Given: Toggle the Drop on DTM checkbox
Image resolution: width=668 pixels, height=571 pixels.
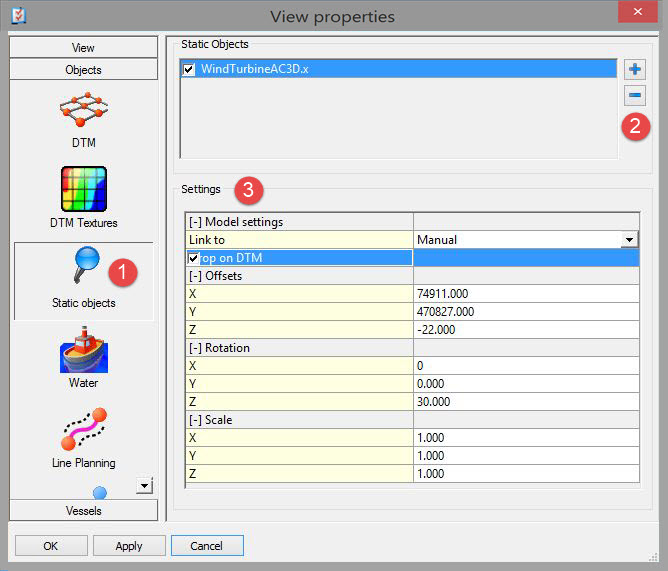Looking at the screenshot, I should [x=194, y=258].
